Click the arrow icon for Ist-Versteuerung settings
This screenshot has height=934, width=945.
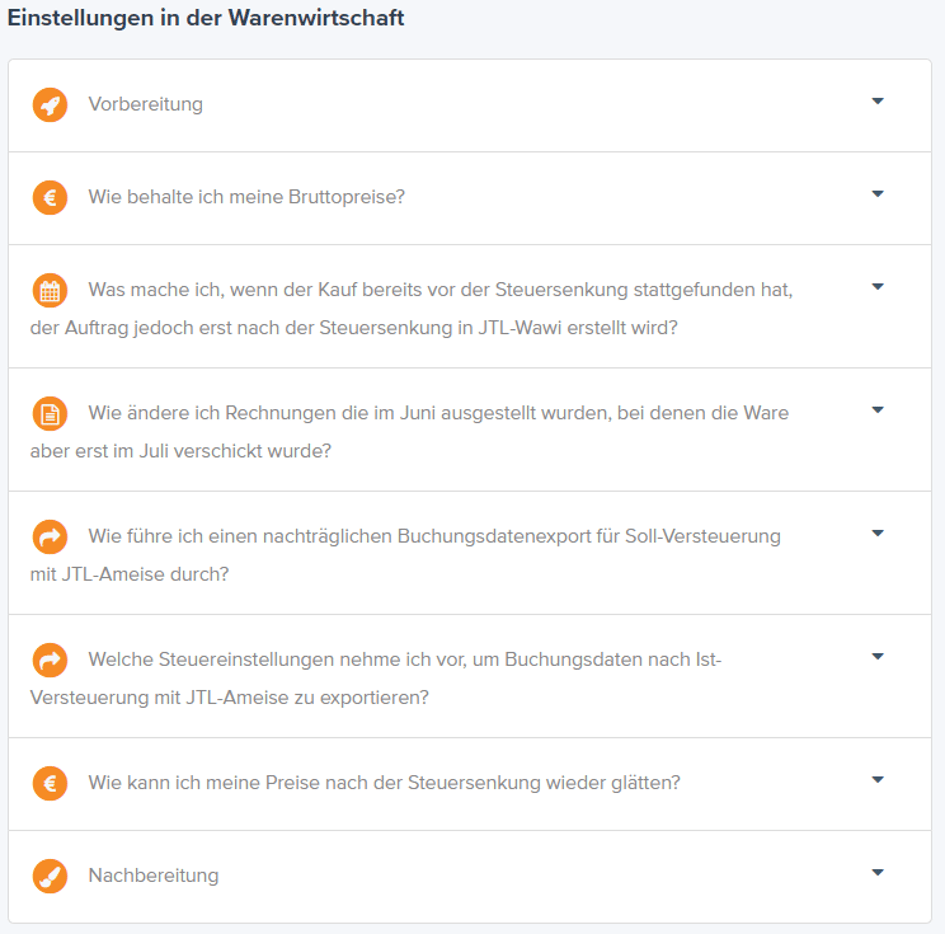pos(50,660)
